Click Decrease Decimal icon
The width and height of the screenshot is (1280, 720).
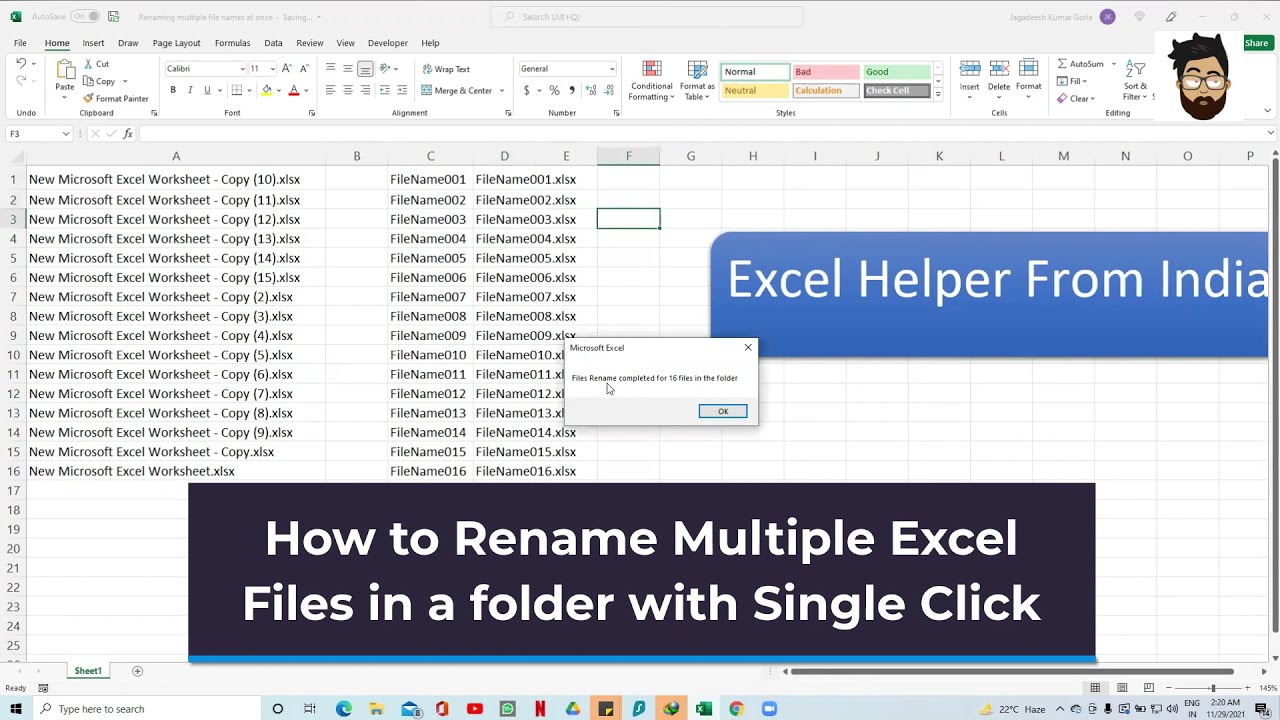tap(608, 90)
